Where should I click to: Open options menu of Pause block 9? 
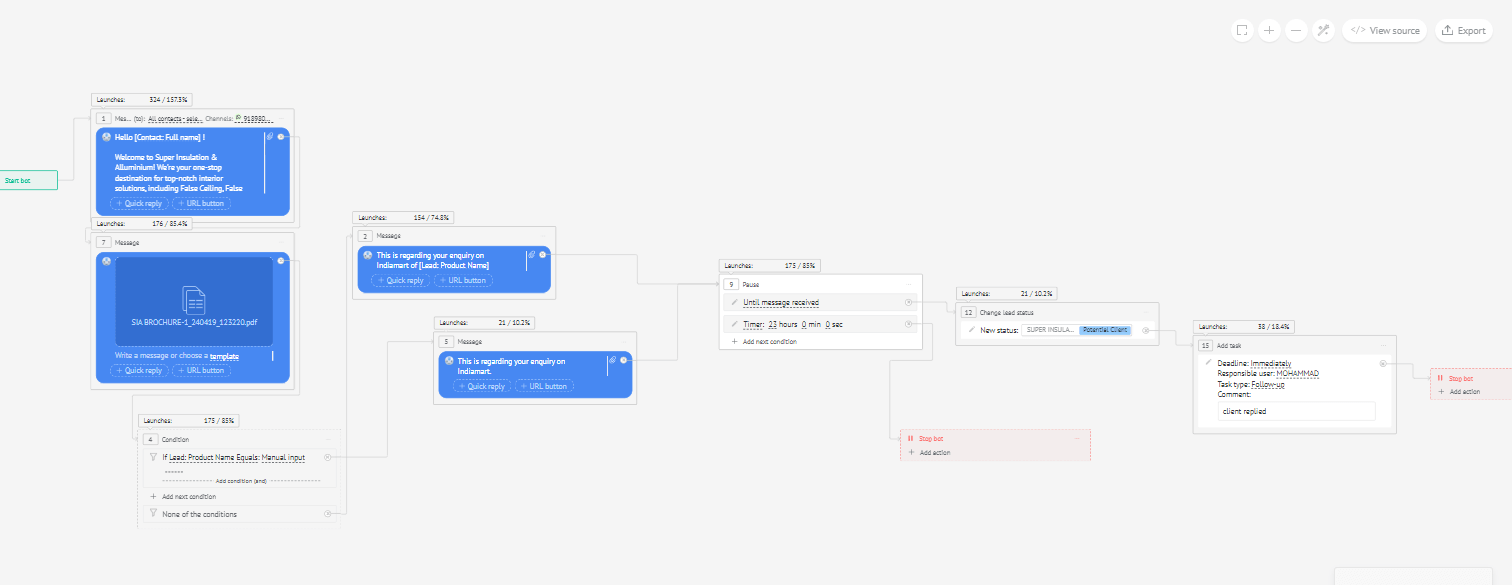coord(908,284)
